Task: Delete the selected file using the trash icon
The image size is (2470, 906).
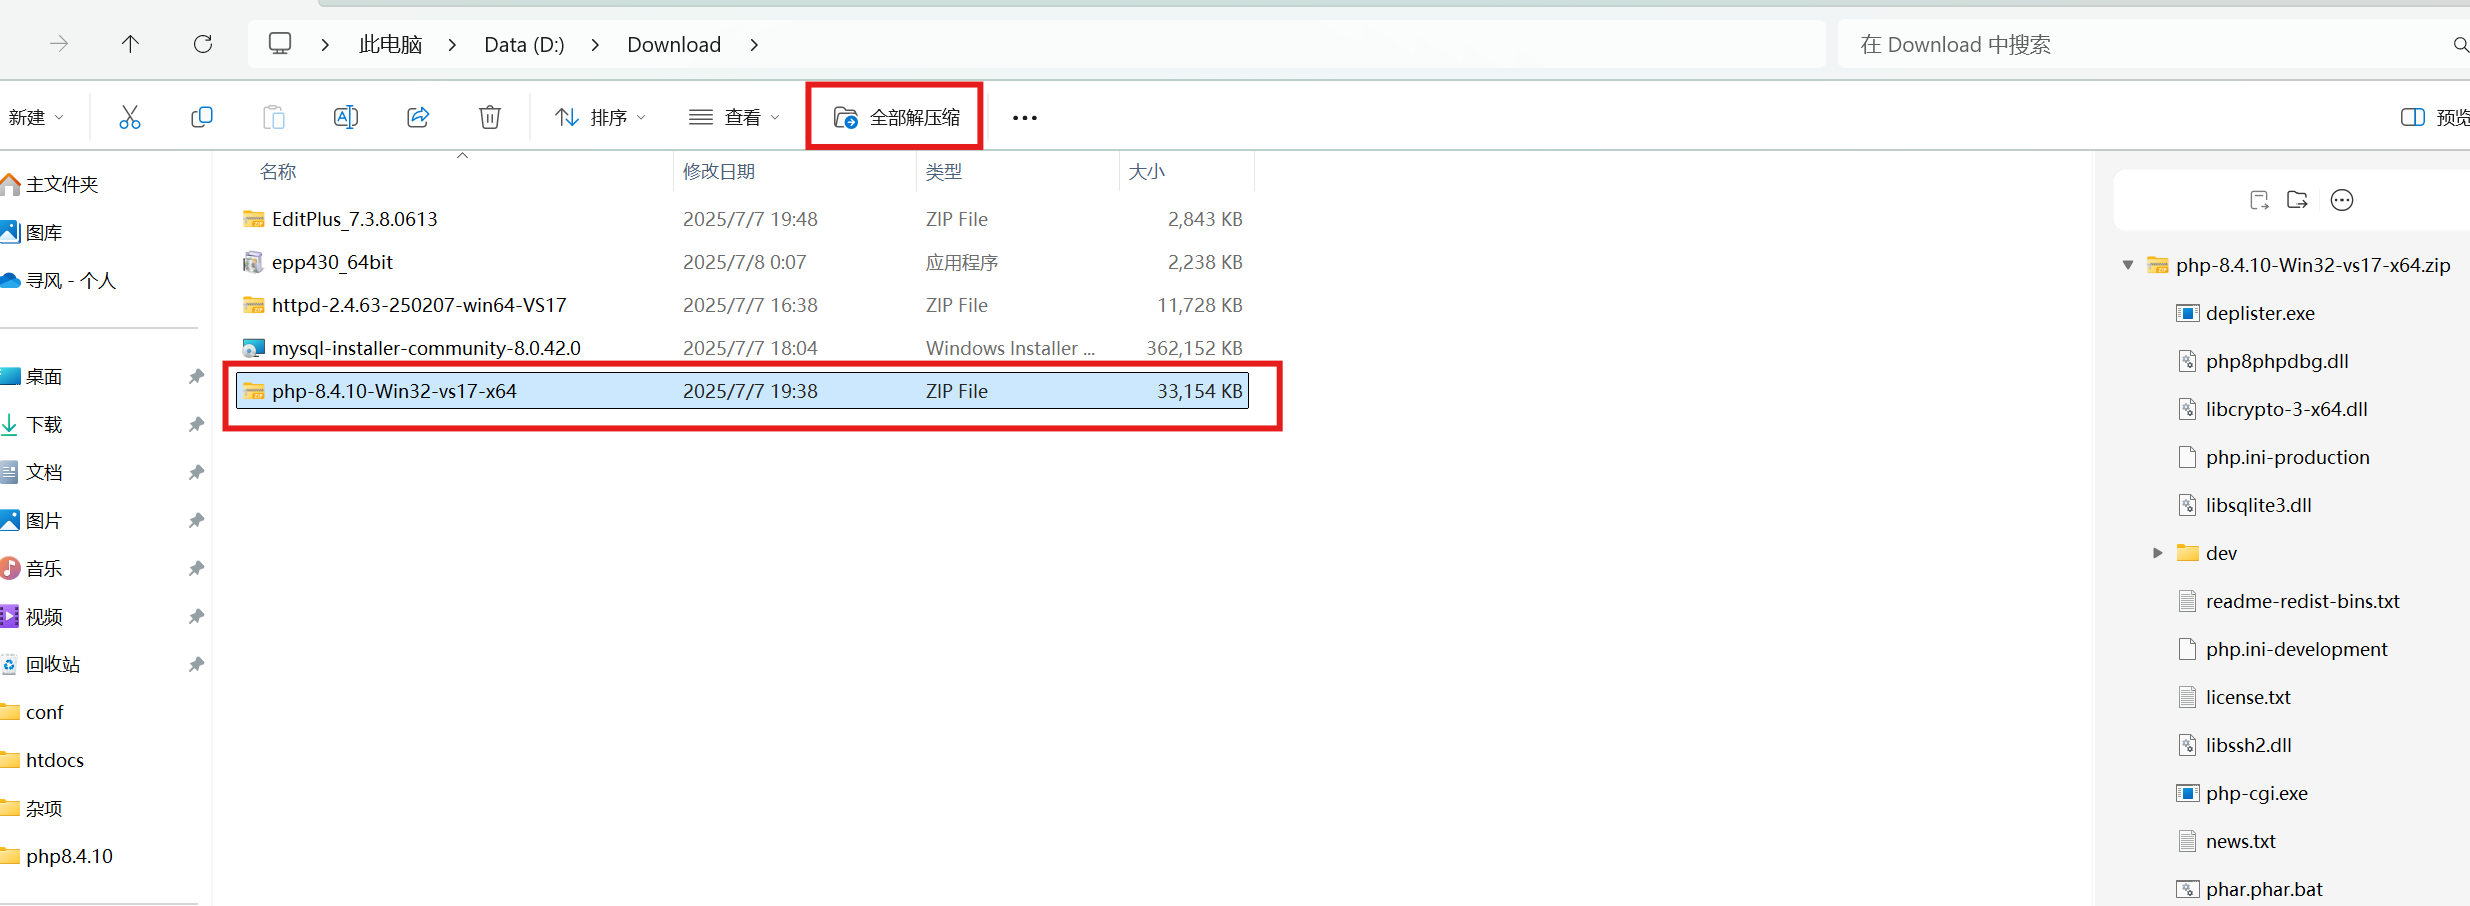Action: coord(489,116)
